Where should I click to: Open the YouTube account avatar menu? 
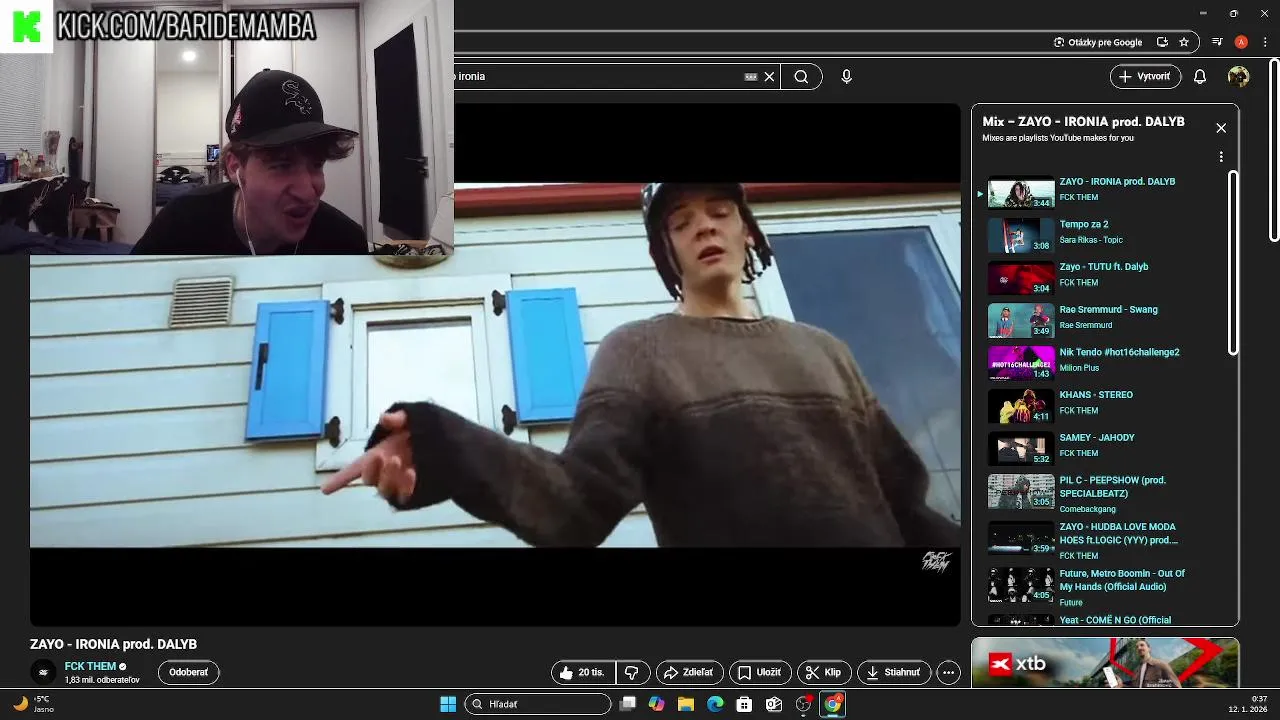click(1238, 76)
